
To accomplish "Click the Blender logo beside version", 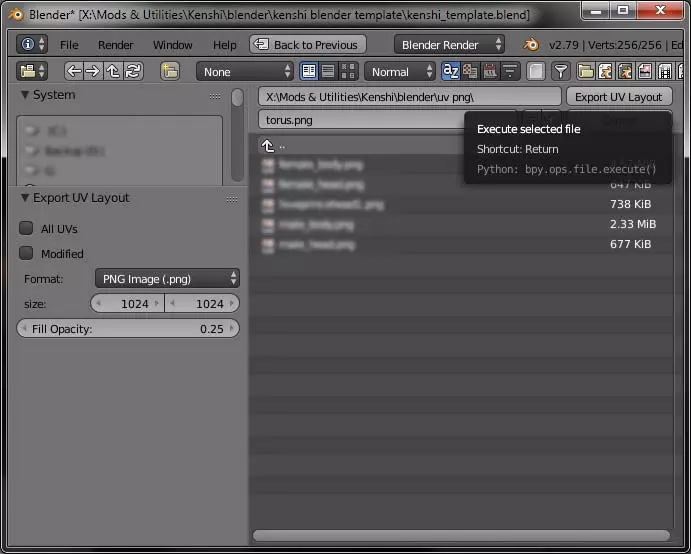I will coord(531,45).
